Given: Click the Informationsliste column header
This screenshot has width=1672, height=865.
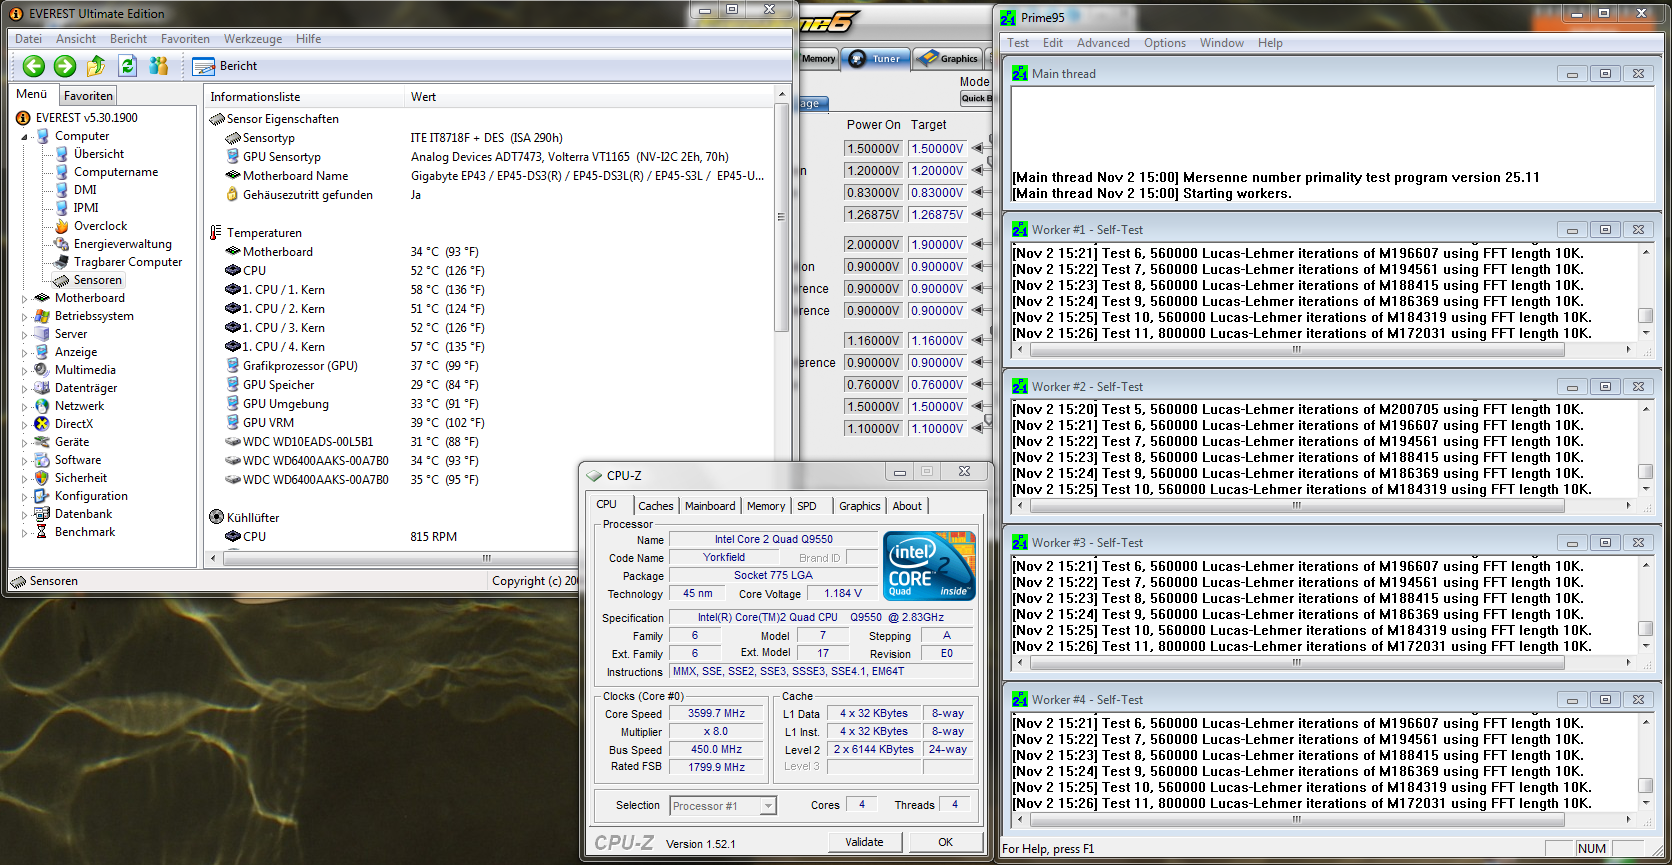Looking at the screenshot, I should [304, 97].
